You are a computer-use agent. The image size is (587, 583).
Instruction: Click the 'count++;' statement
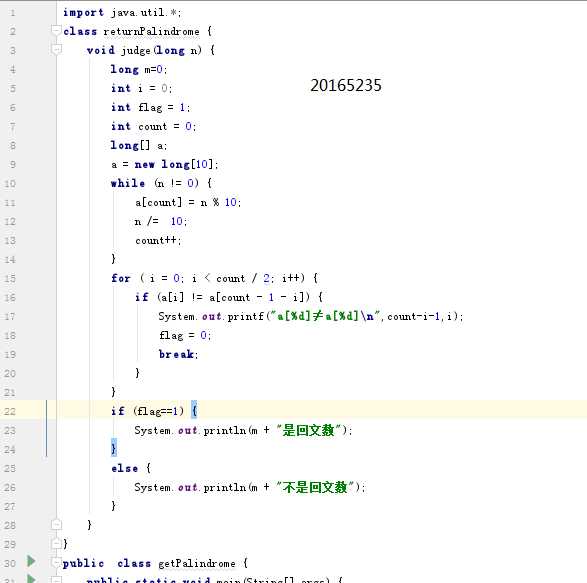click(x=158, y=240)
